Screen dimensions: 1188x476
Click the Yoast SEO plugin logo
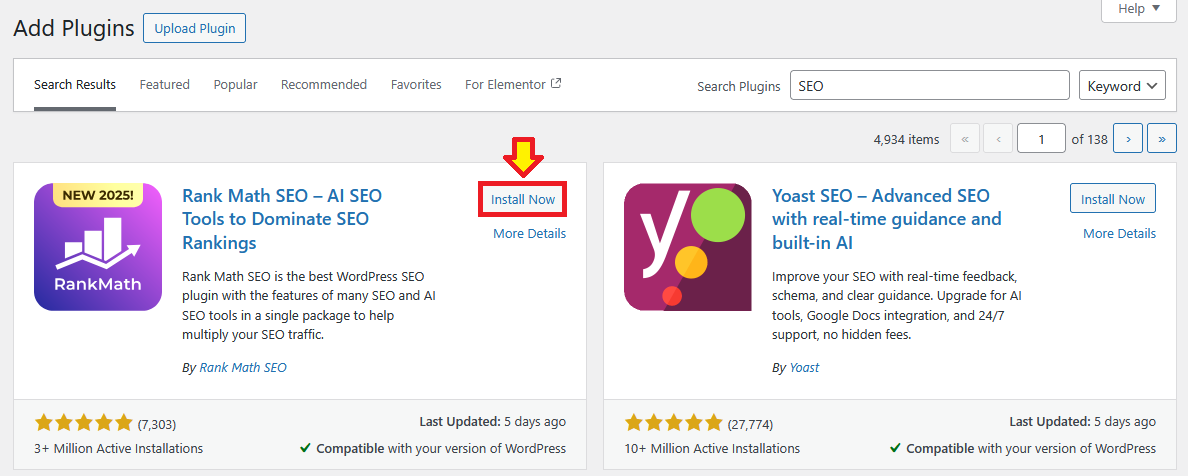688,247
